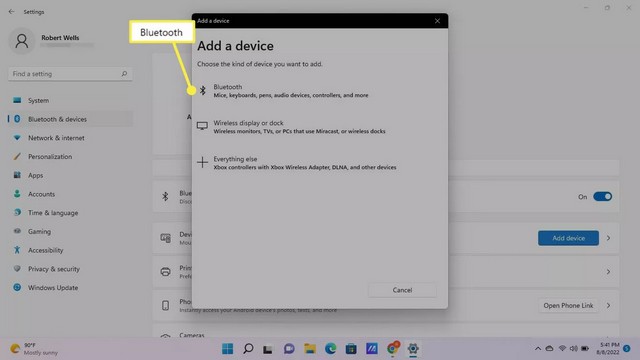Open Time & language settings
This screenshot has width=640, height=360.
(x=70, y=213)
